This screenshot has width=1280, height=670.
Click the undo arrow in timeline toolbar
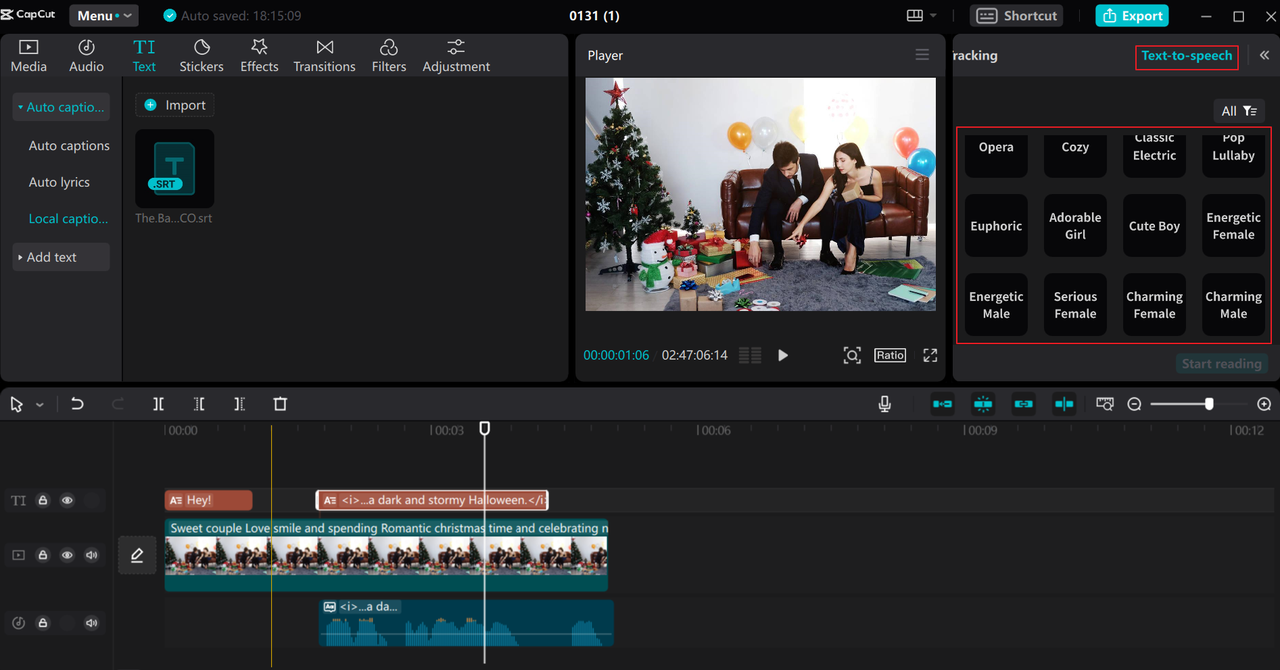(x=77, y=404)
